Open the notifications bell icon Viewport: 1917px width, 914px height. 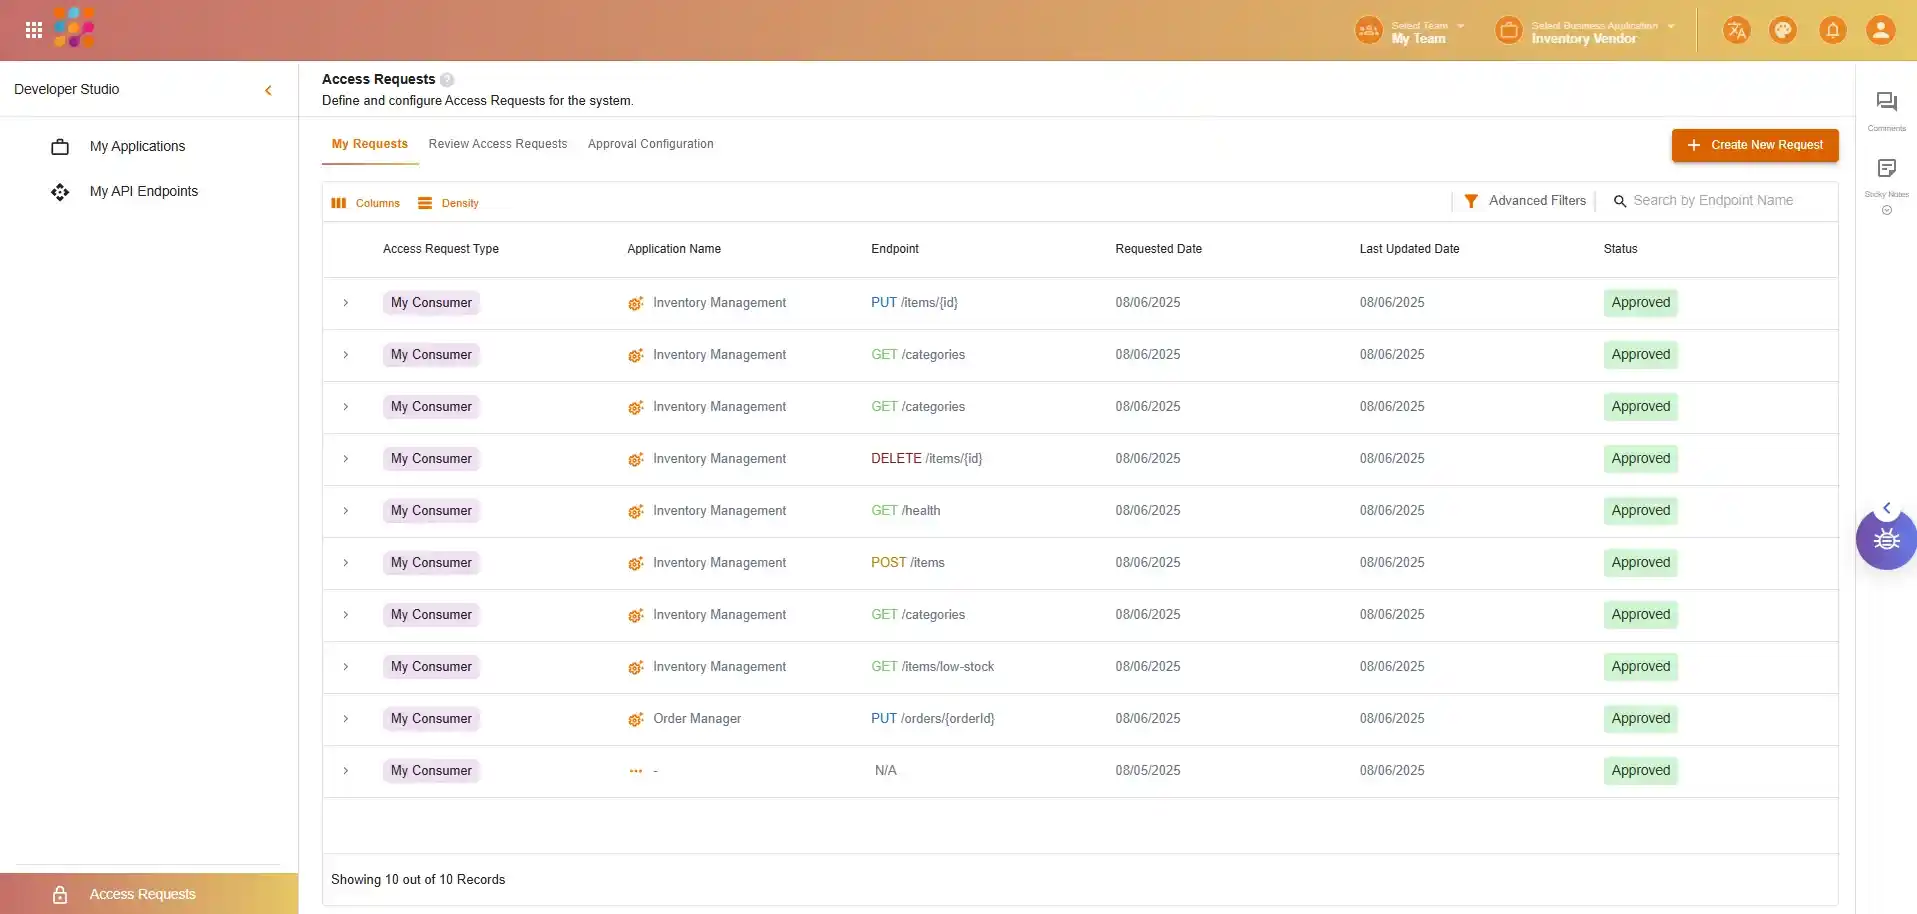click(1832, 30)
